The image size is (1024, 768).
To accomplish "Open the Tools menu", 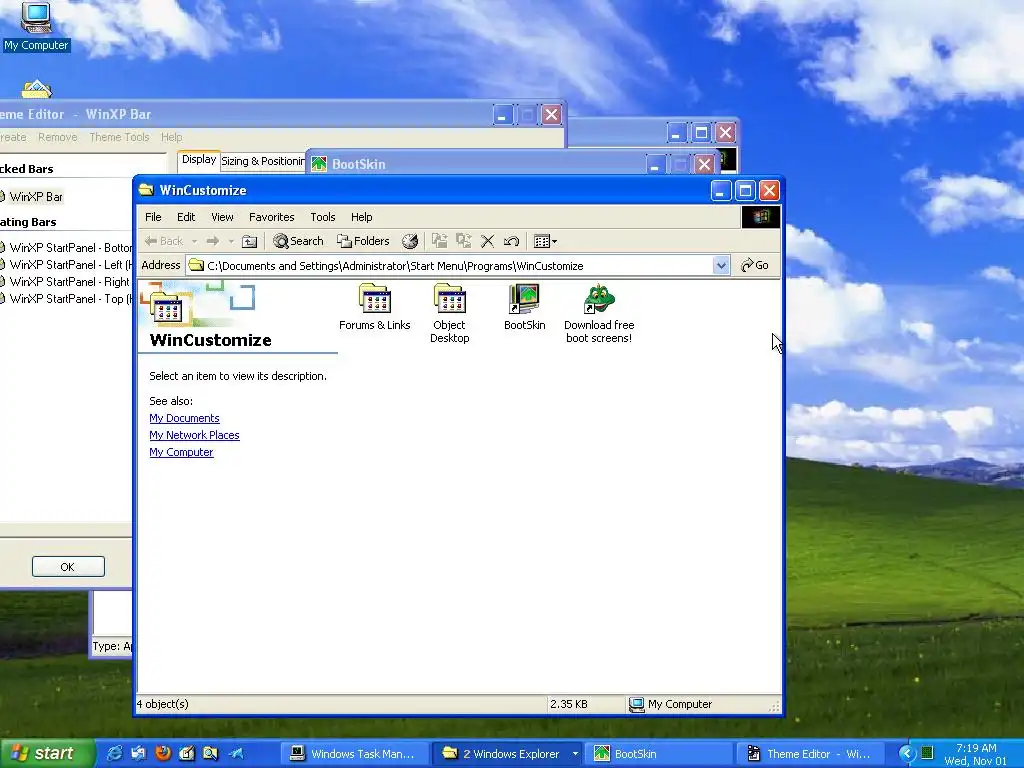I will 323,217.
